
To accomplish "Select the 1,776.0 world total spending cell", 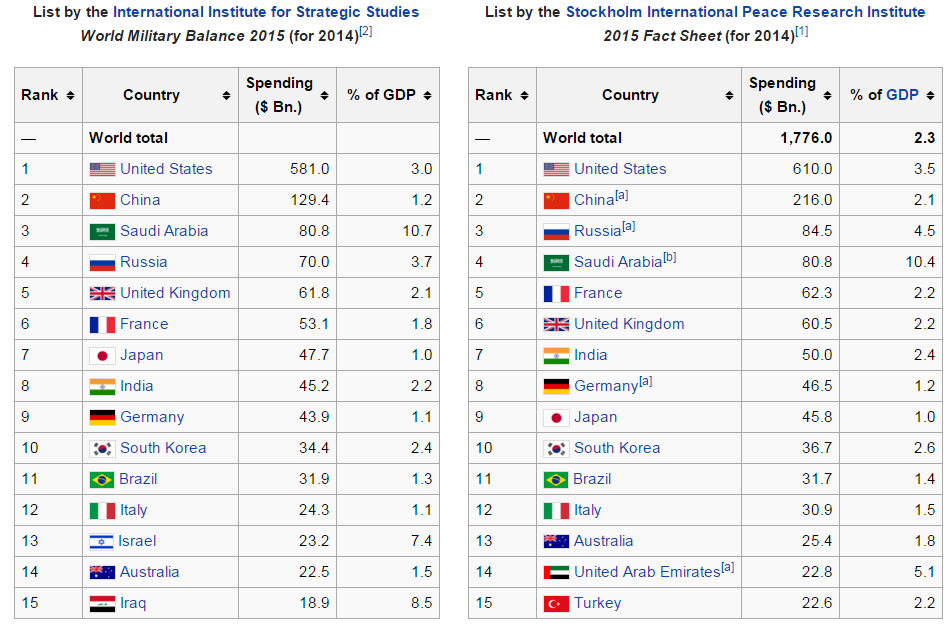I will (x=790, y=138).
